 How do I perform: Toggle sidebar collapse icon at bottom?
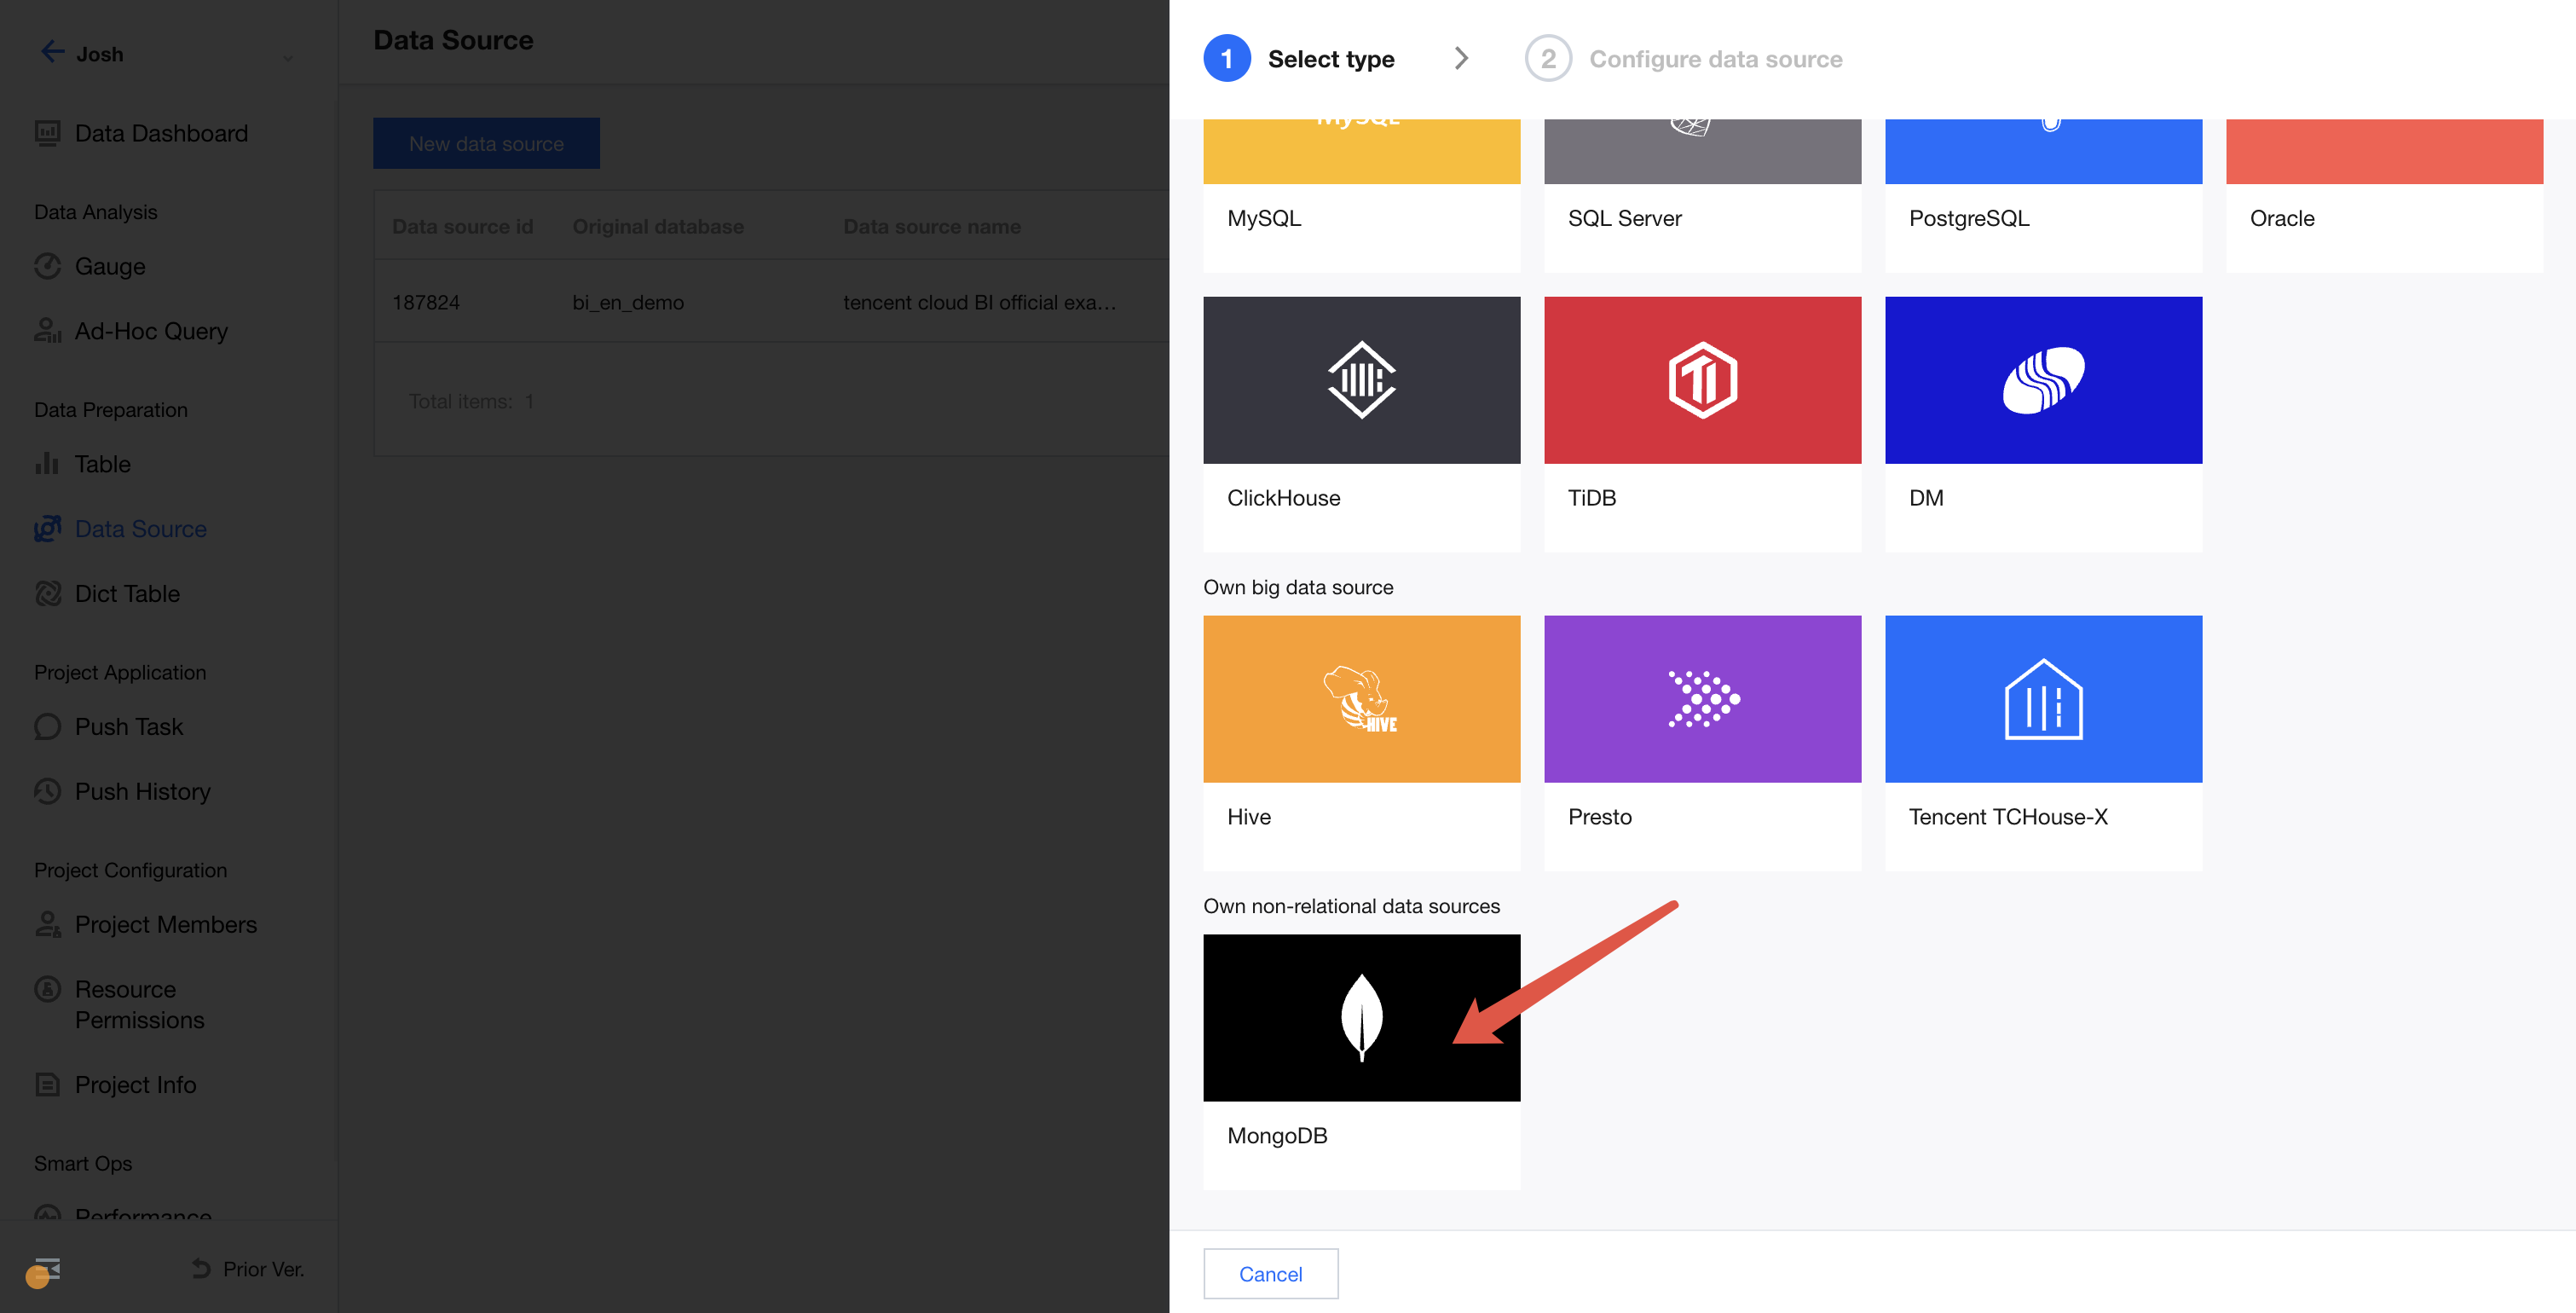(x=46, y=1269)
